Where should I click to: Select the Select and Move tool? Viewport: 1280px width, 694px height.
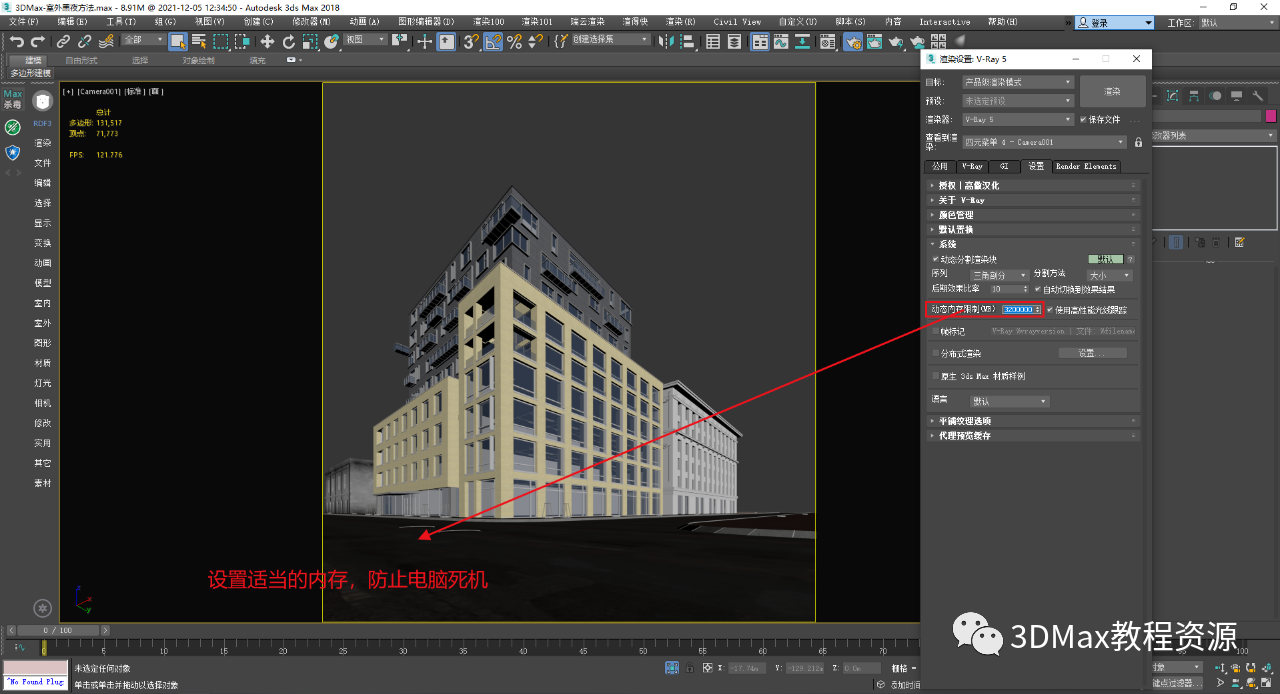point(268,40)
